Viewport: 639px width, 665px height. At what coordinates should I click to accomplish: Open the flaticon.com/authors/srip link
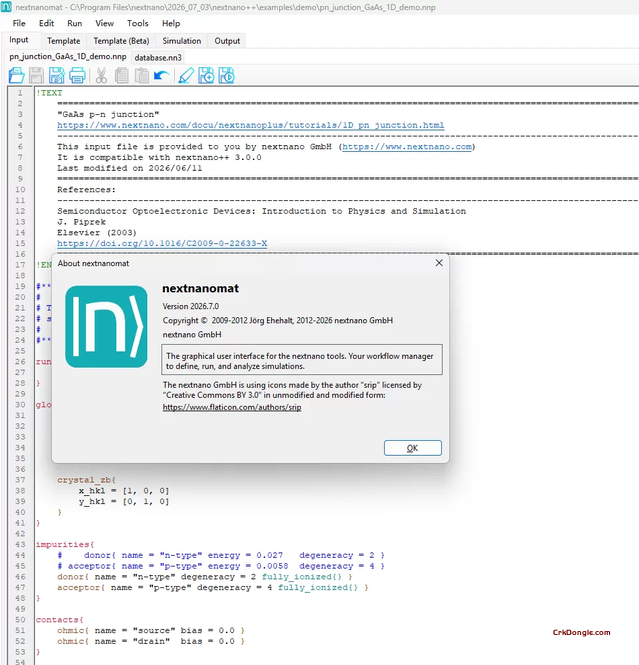tap(232, 407)
